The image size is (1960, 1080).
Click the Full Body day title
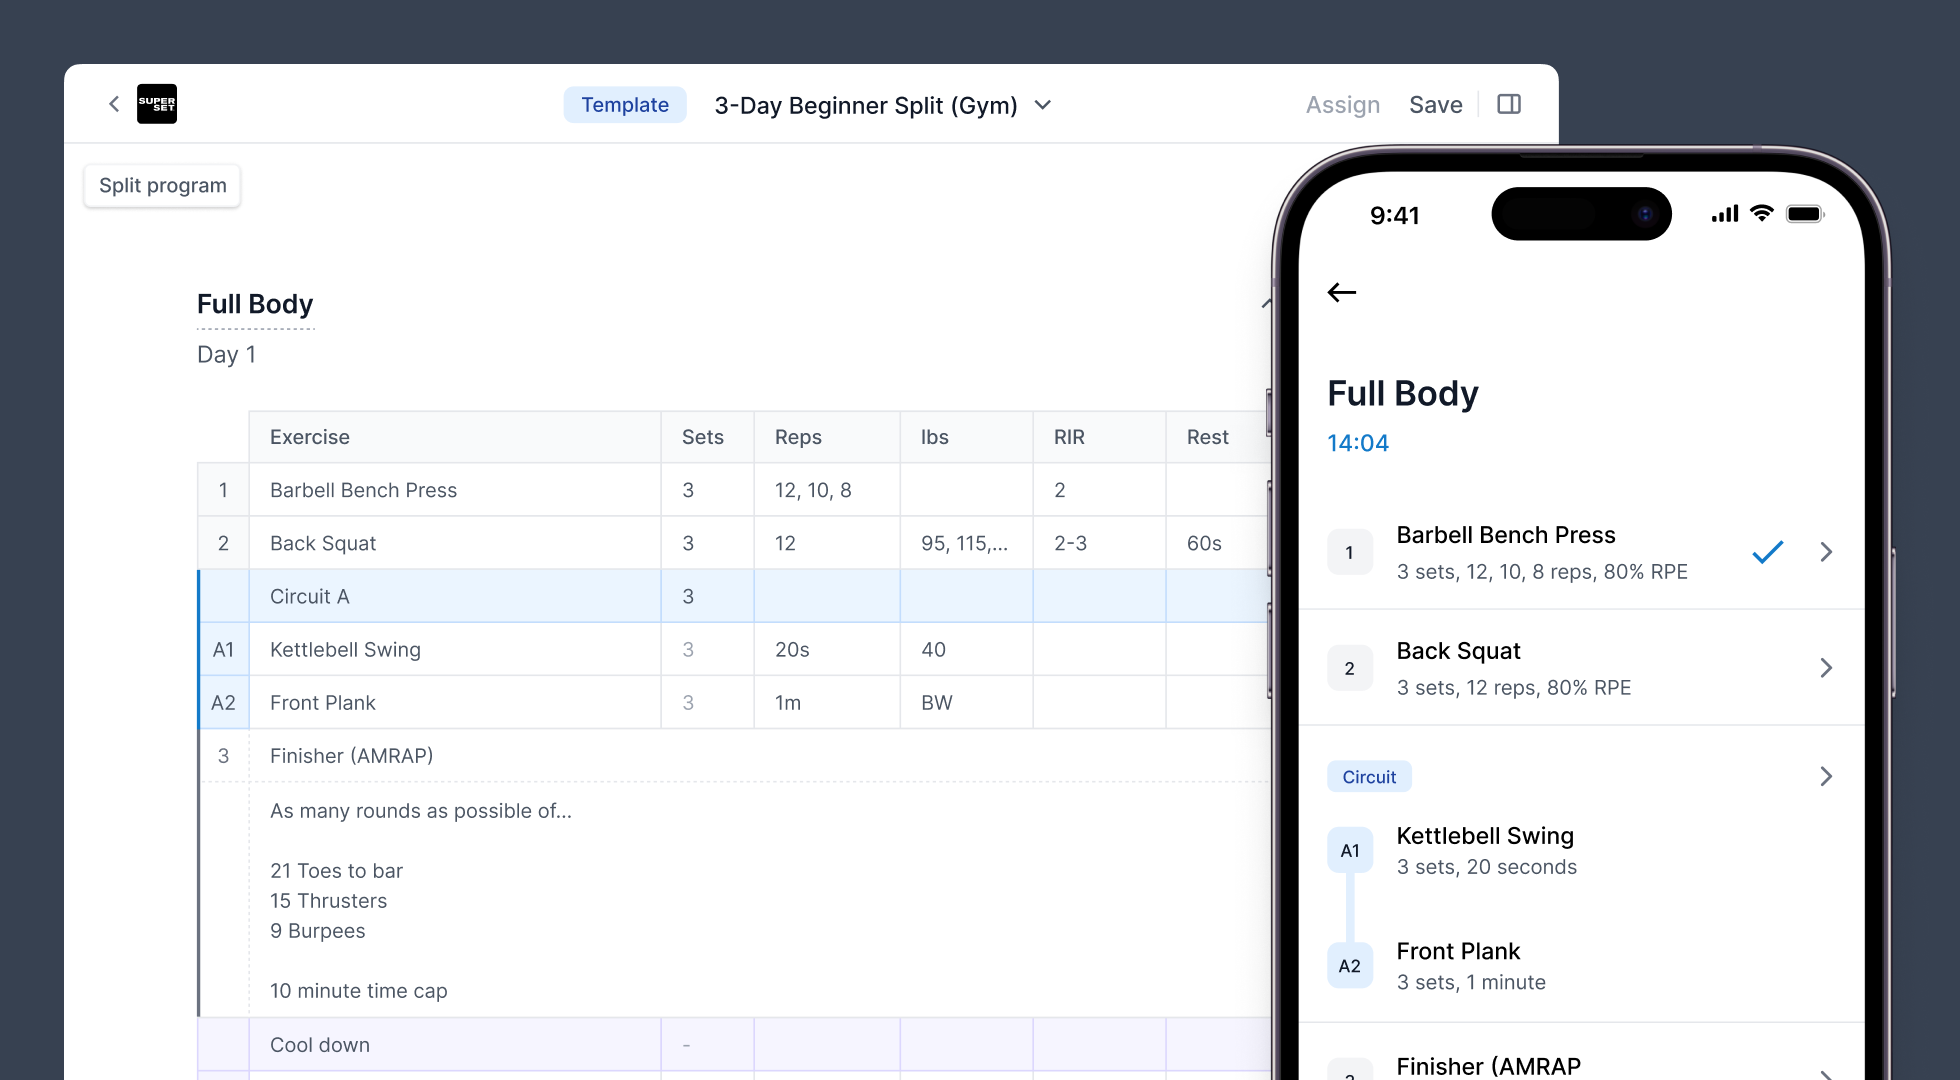click(255, 304)
